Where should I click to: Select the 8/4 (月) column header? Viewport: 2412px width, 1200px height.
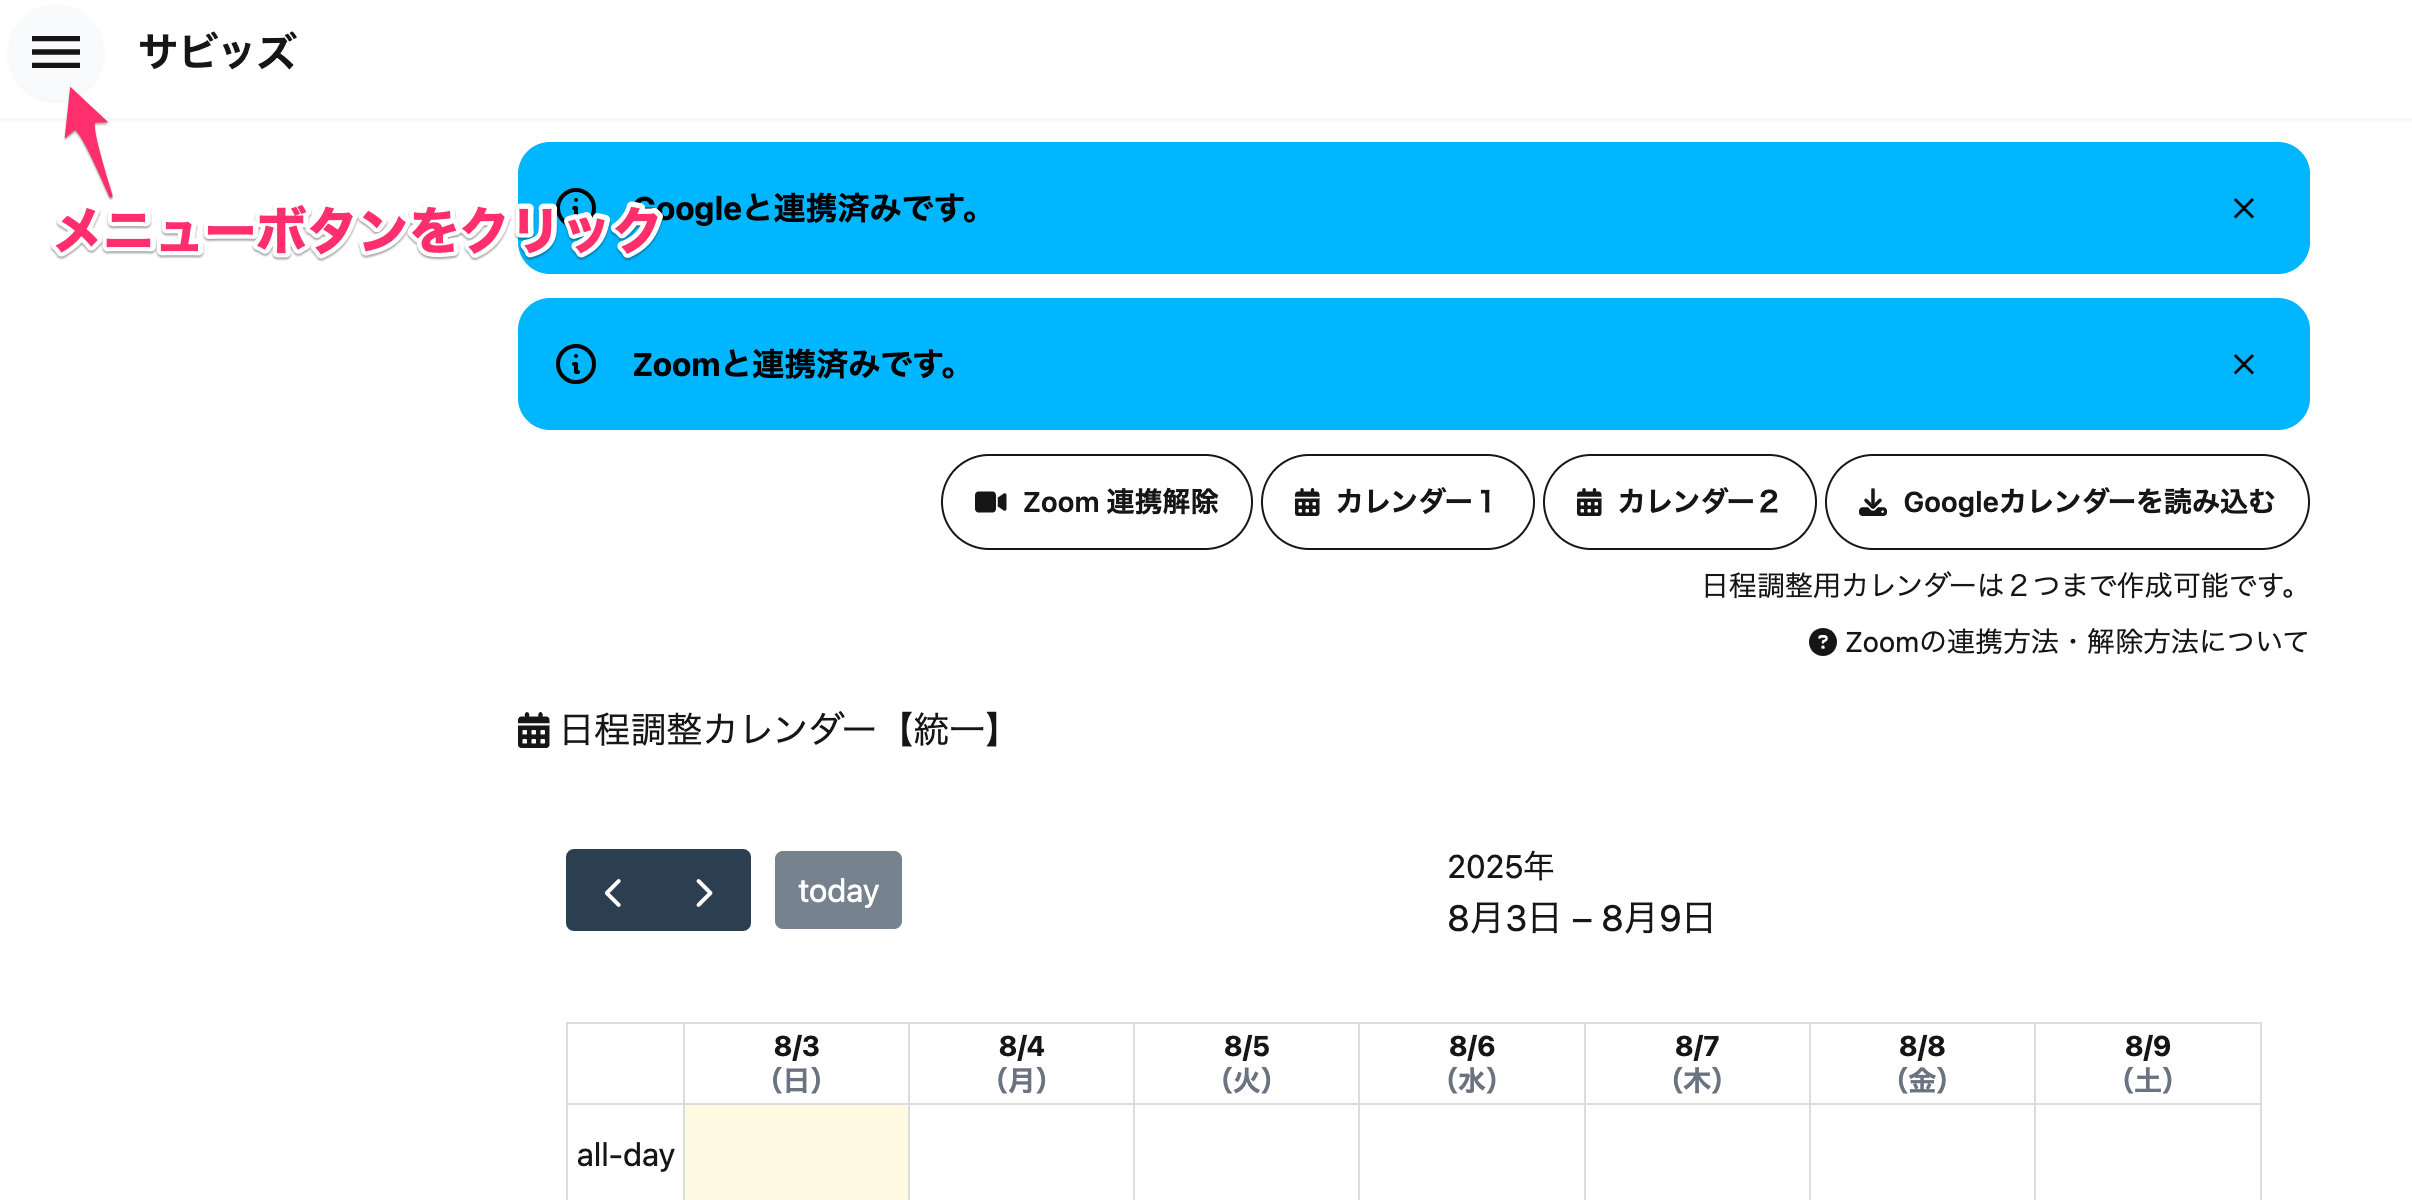tap(1021, 1063)
